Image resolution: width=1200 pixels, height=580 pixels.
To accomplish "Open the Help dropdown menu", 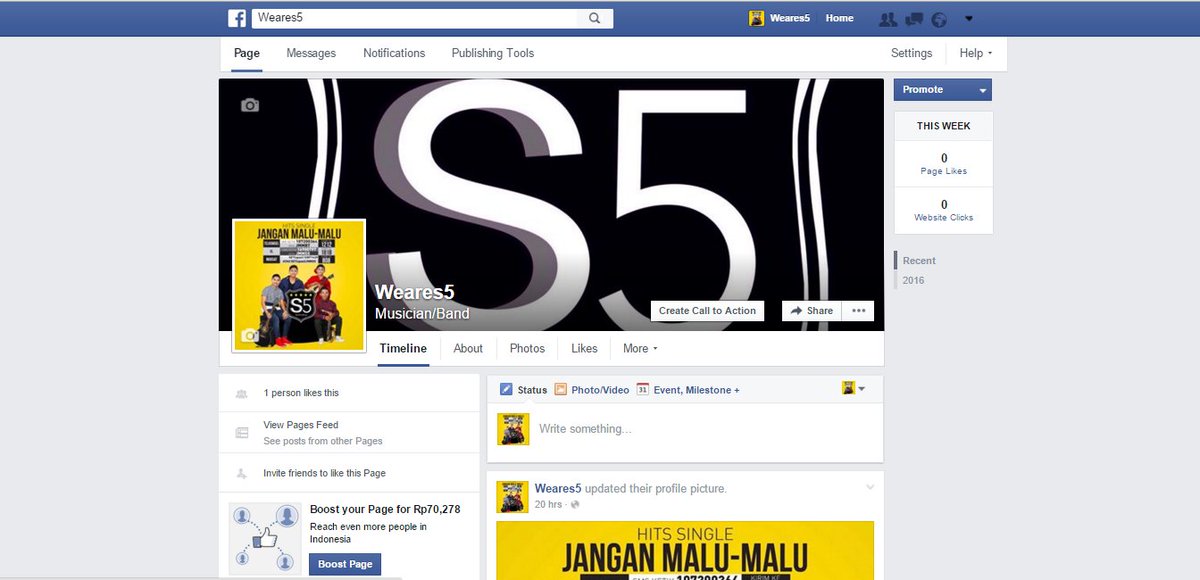I will [x=976, y=53].
